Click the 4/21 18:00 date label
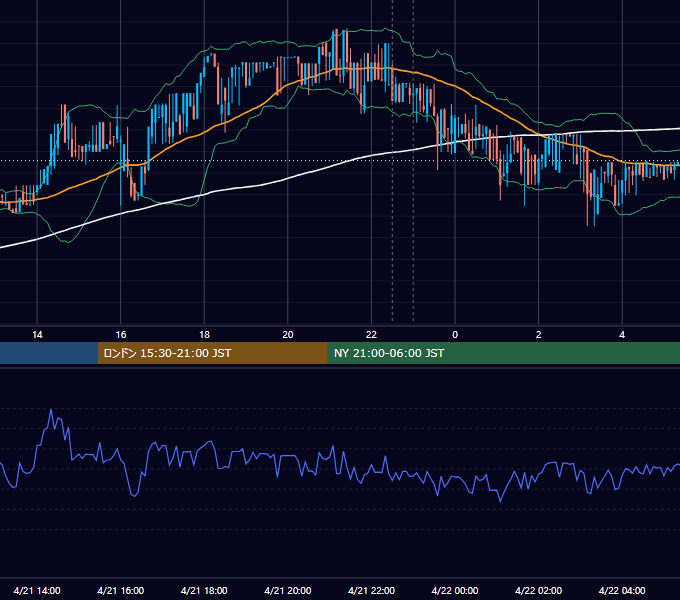The width and height of the screenshot is (680, 600). tap(204, 590)
